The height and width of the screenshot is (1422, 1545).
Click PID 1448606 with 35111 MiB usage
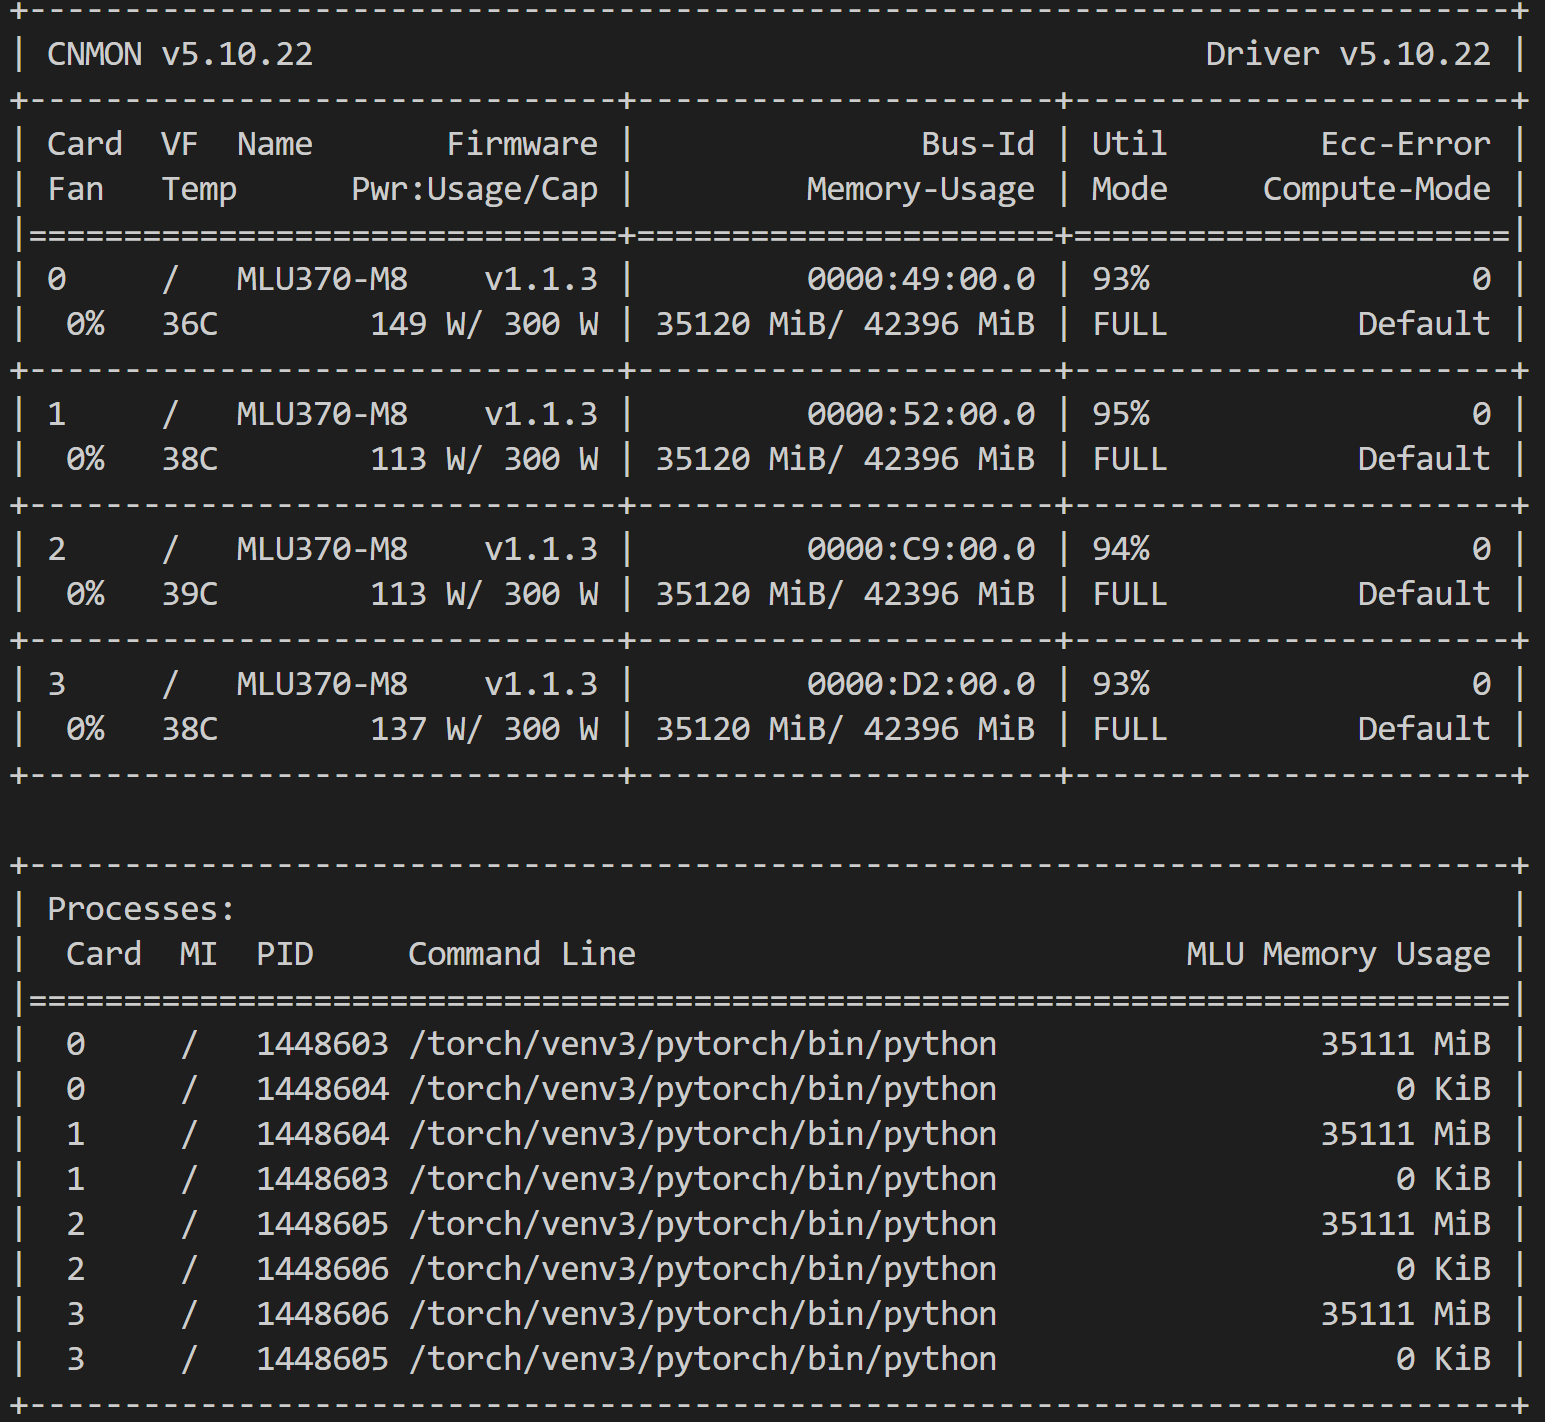[322, 1314]
